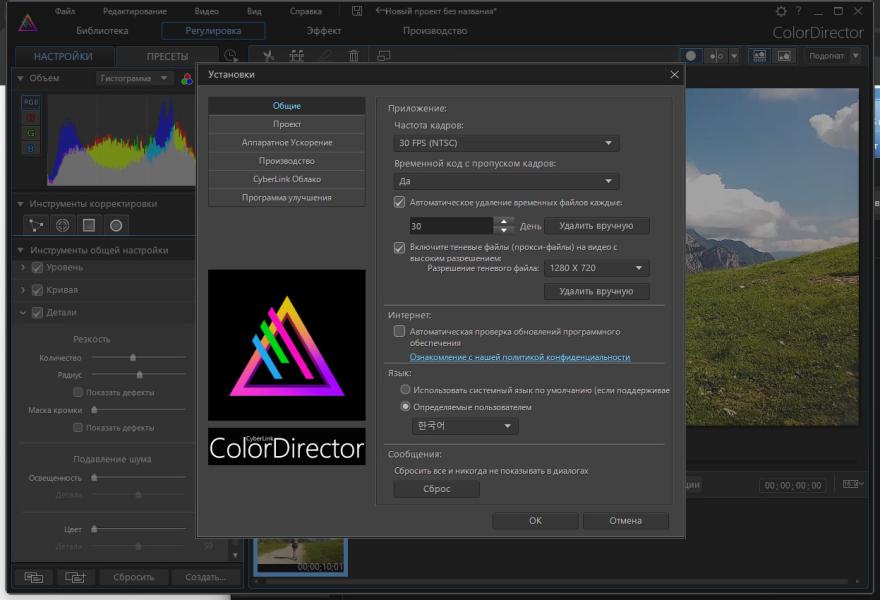Screen dimensions: 880x600
Task: Click the trash delete icon in toolbar
Action: [354, 56]
